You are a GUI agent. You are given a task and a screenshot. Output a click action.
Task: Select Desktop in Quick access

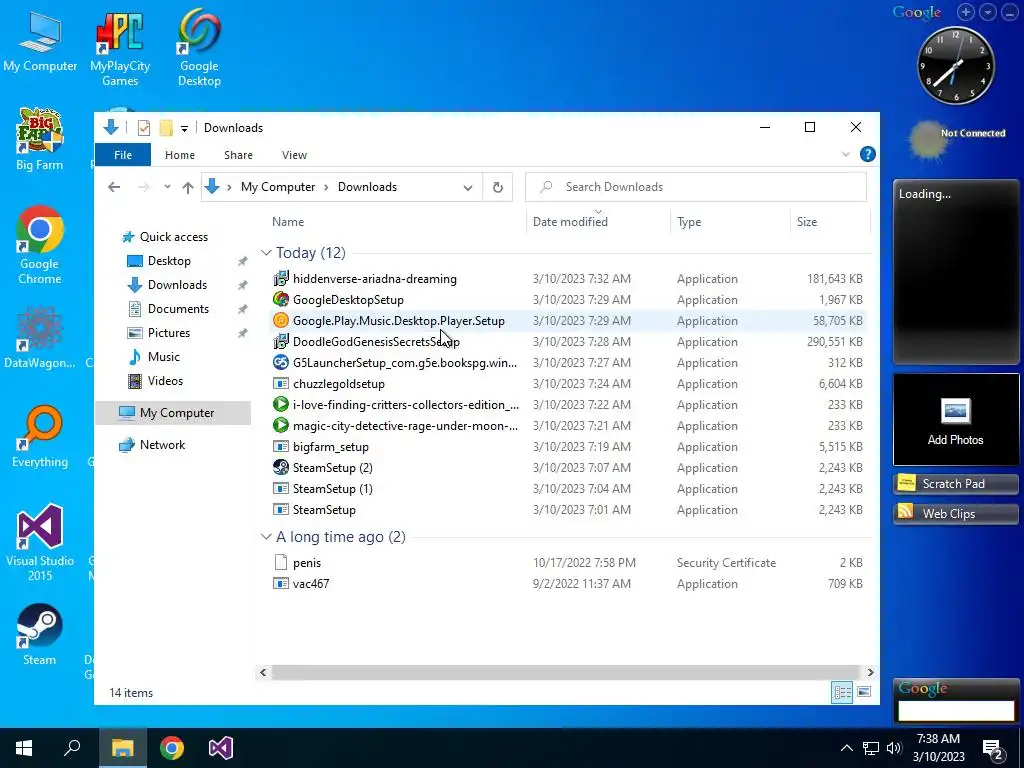(x=169, y=261)
